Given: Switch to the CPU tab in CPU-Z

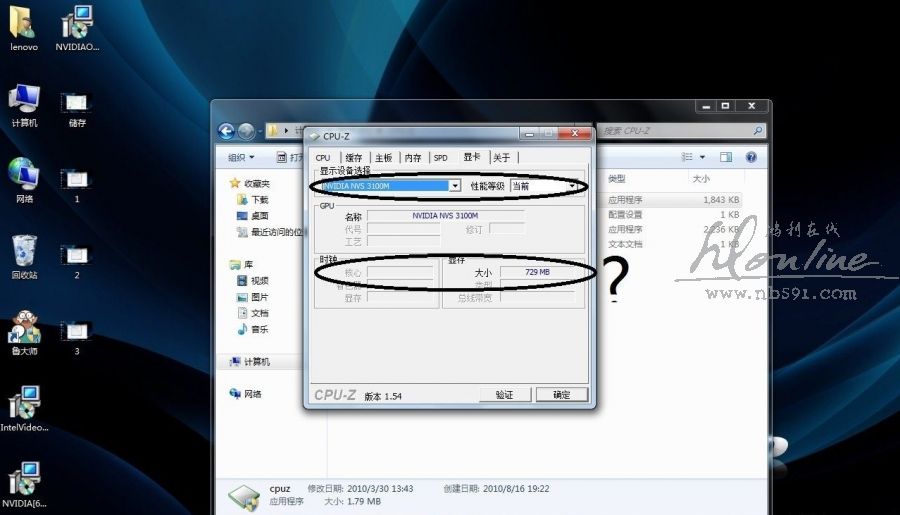Looking at the screenshot, I should (x=323, y=158).
